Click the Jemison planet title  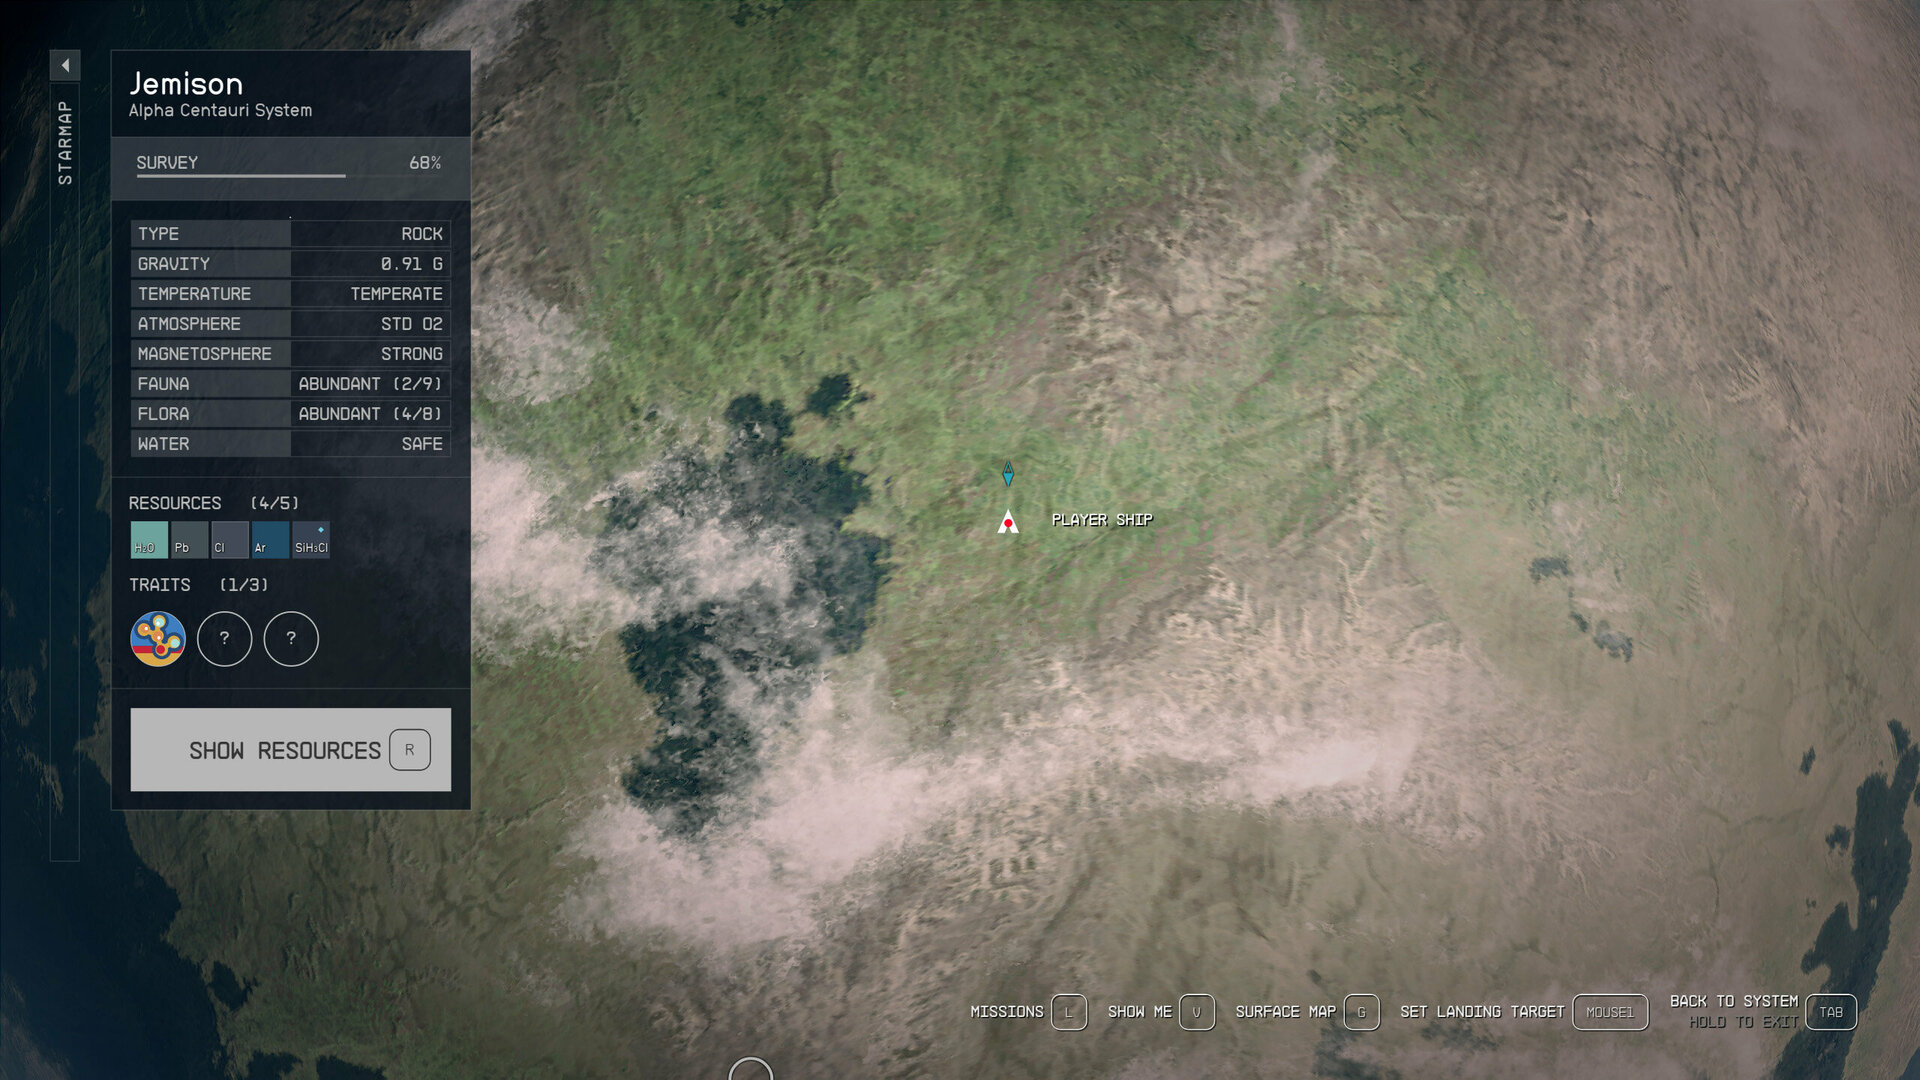(186, 84)
